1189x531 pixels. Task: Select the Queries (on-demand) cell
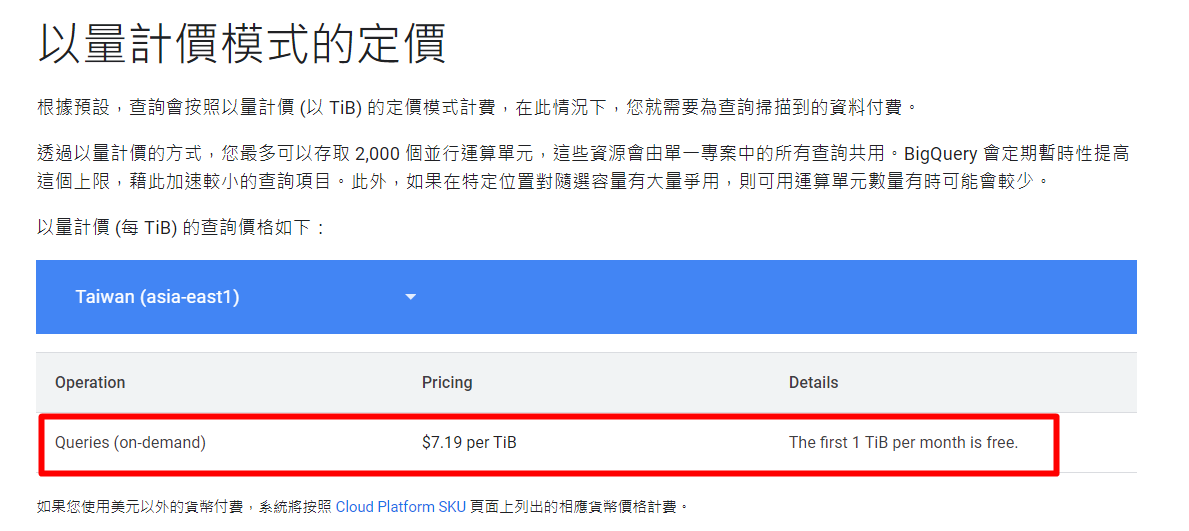pyautogui.click(x=130, y=442)
